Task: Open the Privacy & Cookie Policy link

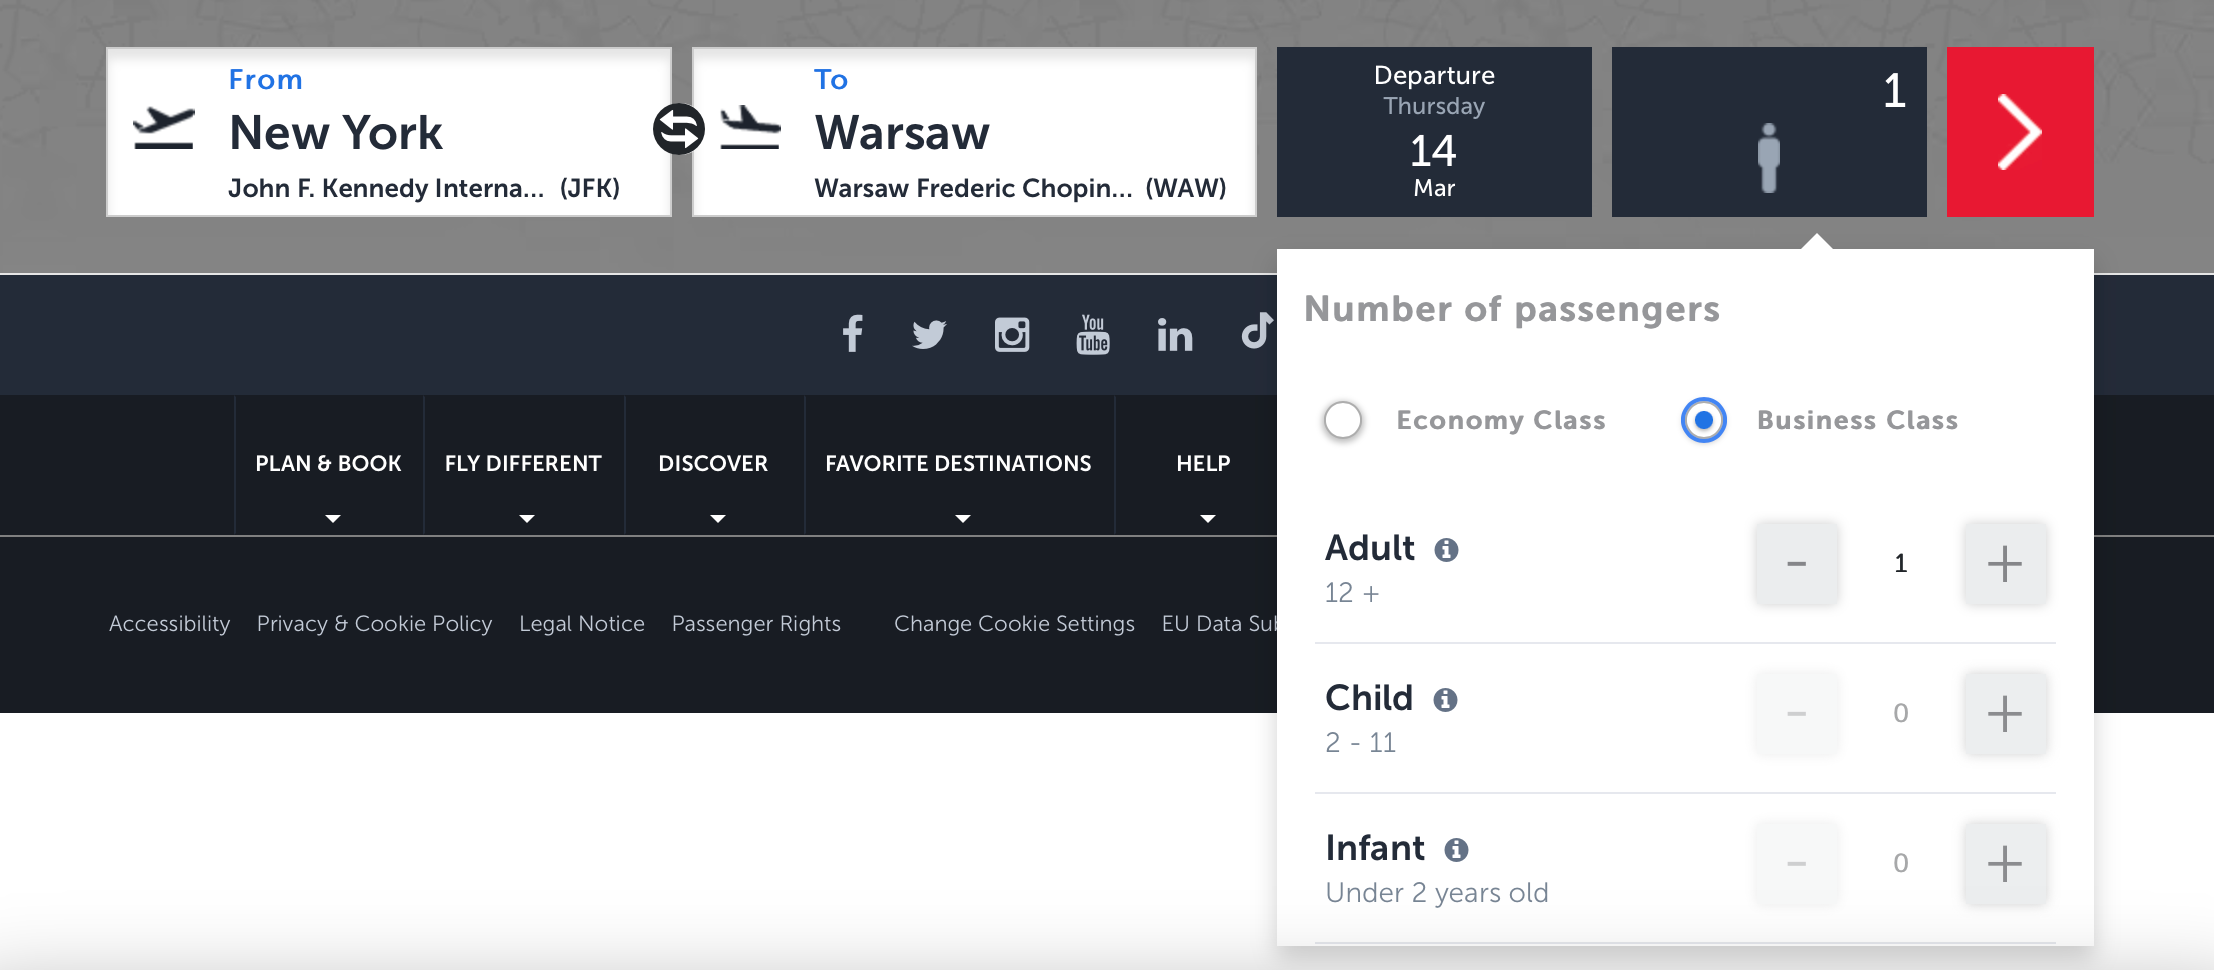Action: [374, 624]
